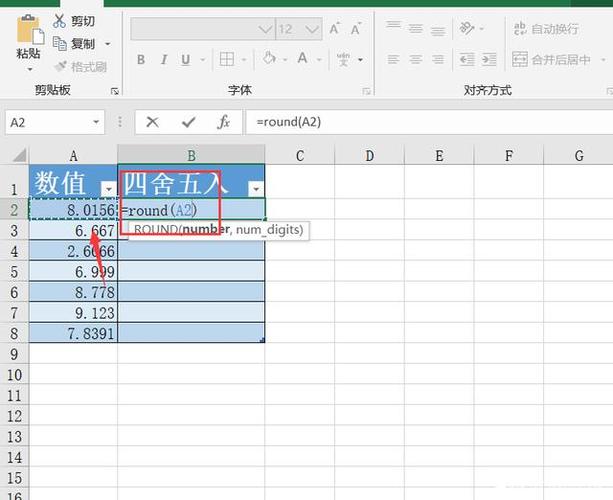Image resolution: width=613 pixels, height=500 pixels.
Task: Click the text Orientation icon
Action: 467,28
